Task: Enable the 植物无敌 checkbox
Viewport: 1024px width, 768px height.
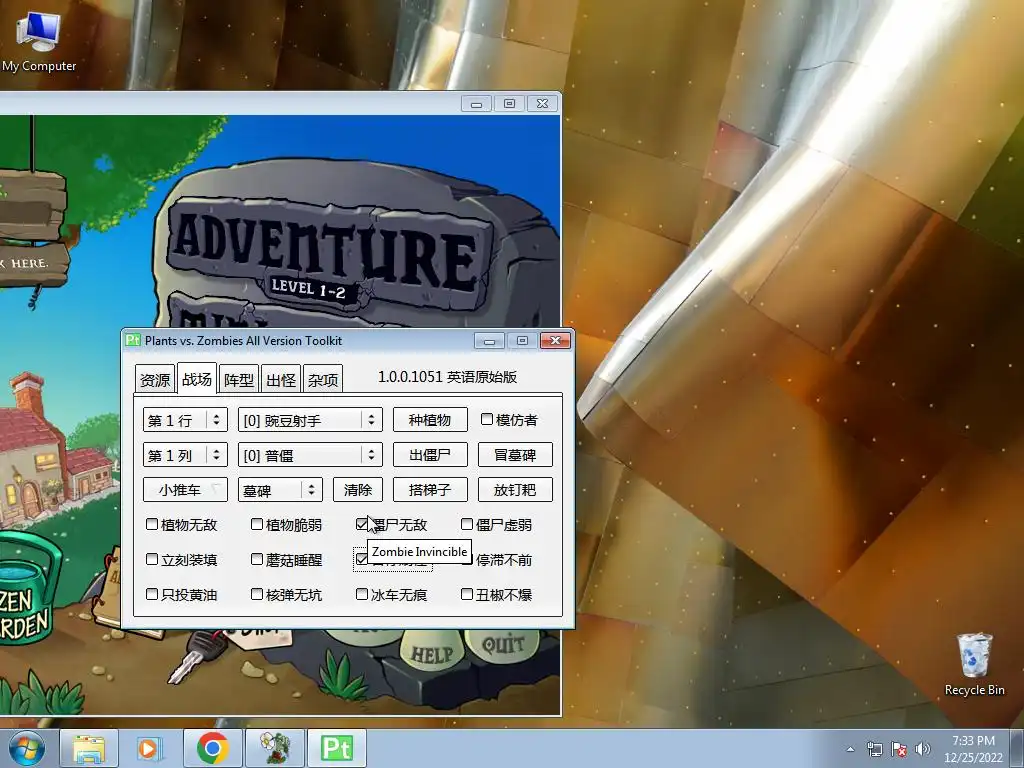Action: point(152,524)
